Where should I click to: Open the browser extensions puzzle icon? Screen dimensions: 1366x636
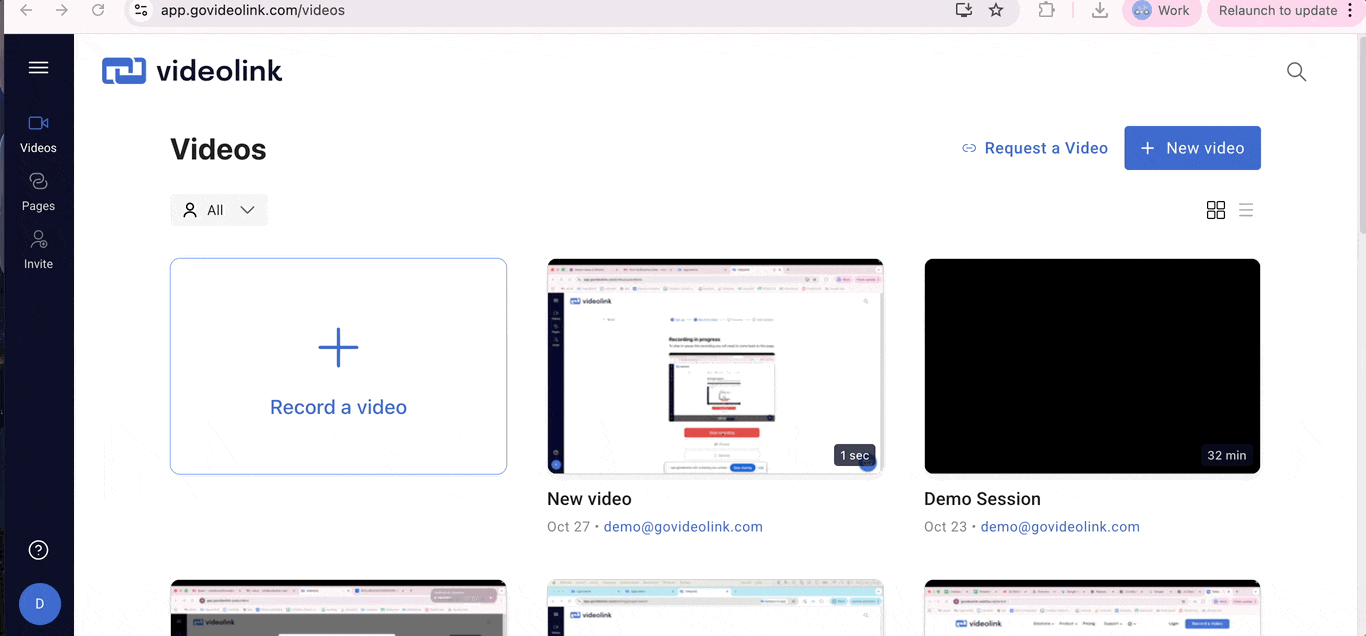[1046, 10]
